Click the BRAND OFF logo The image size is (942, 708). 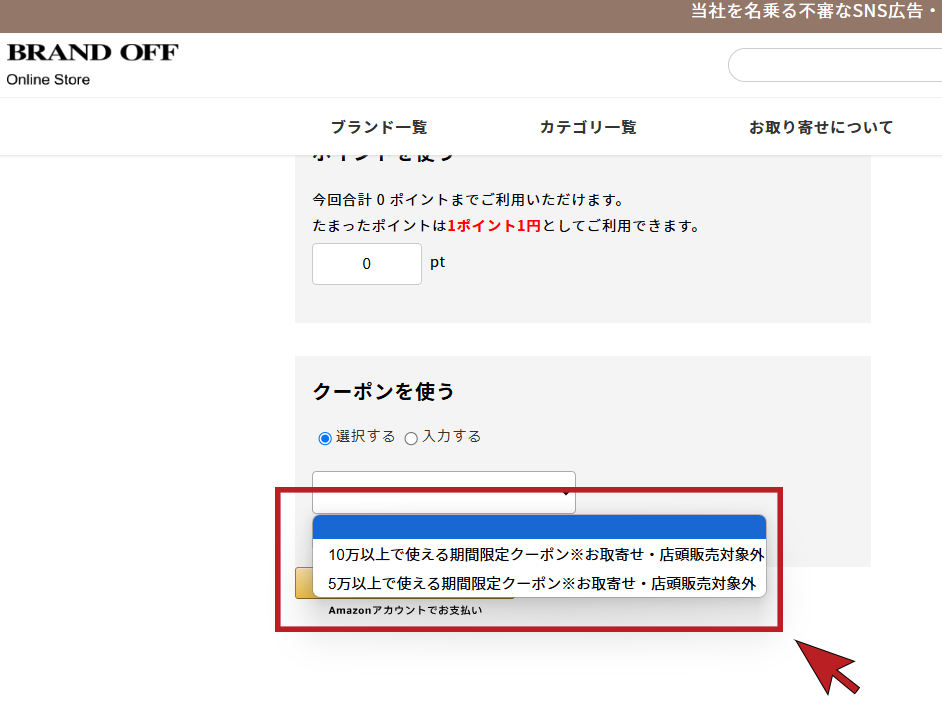(x=92, y=53)
